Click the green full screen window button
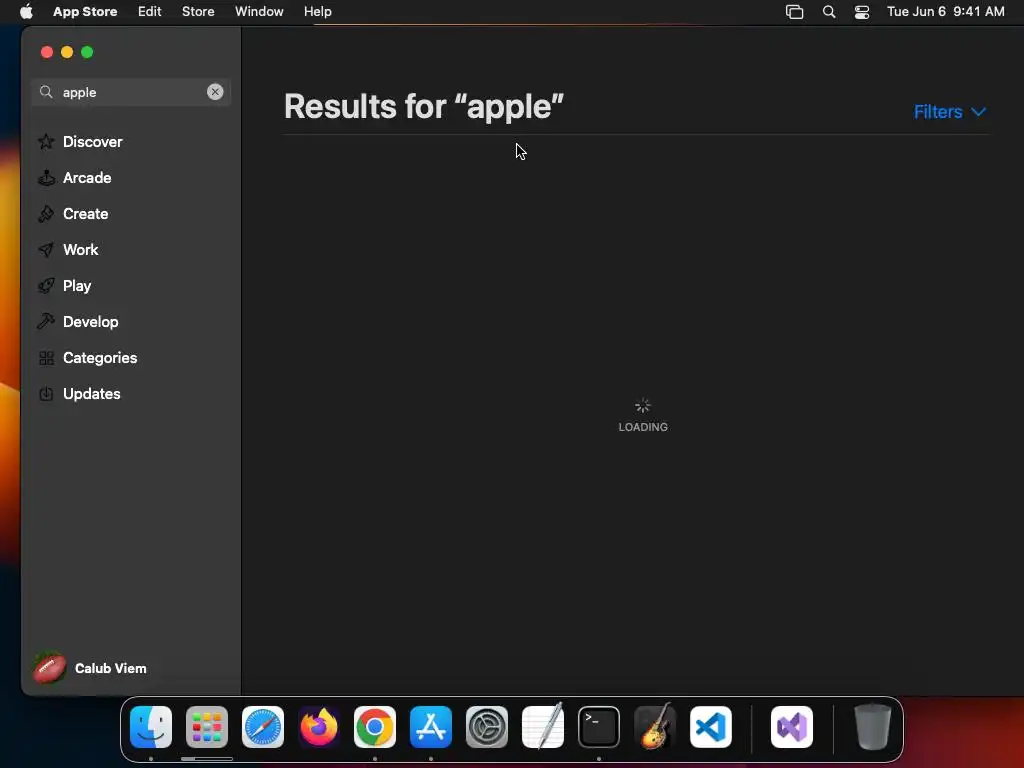The image size is (1024, 768). (87, 52)
